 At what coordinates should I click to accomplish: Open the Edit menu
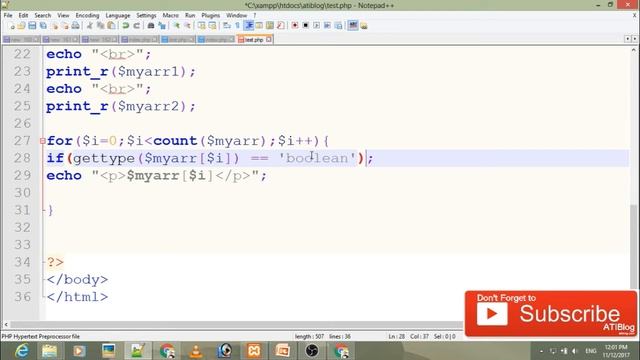pyautogui.click(x=23, y=15)
